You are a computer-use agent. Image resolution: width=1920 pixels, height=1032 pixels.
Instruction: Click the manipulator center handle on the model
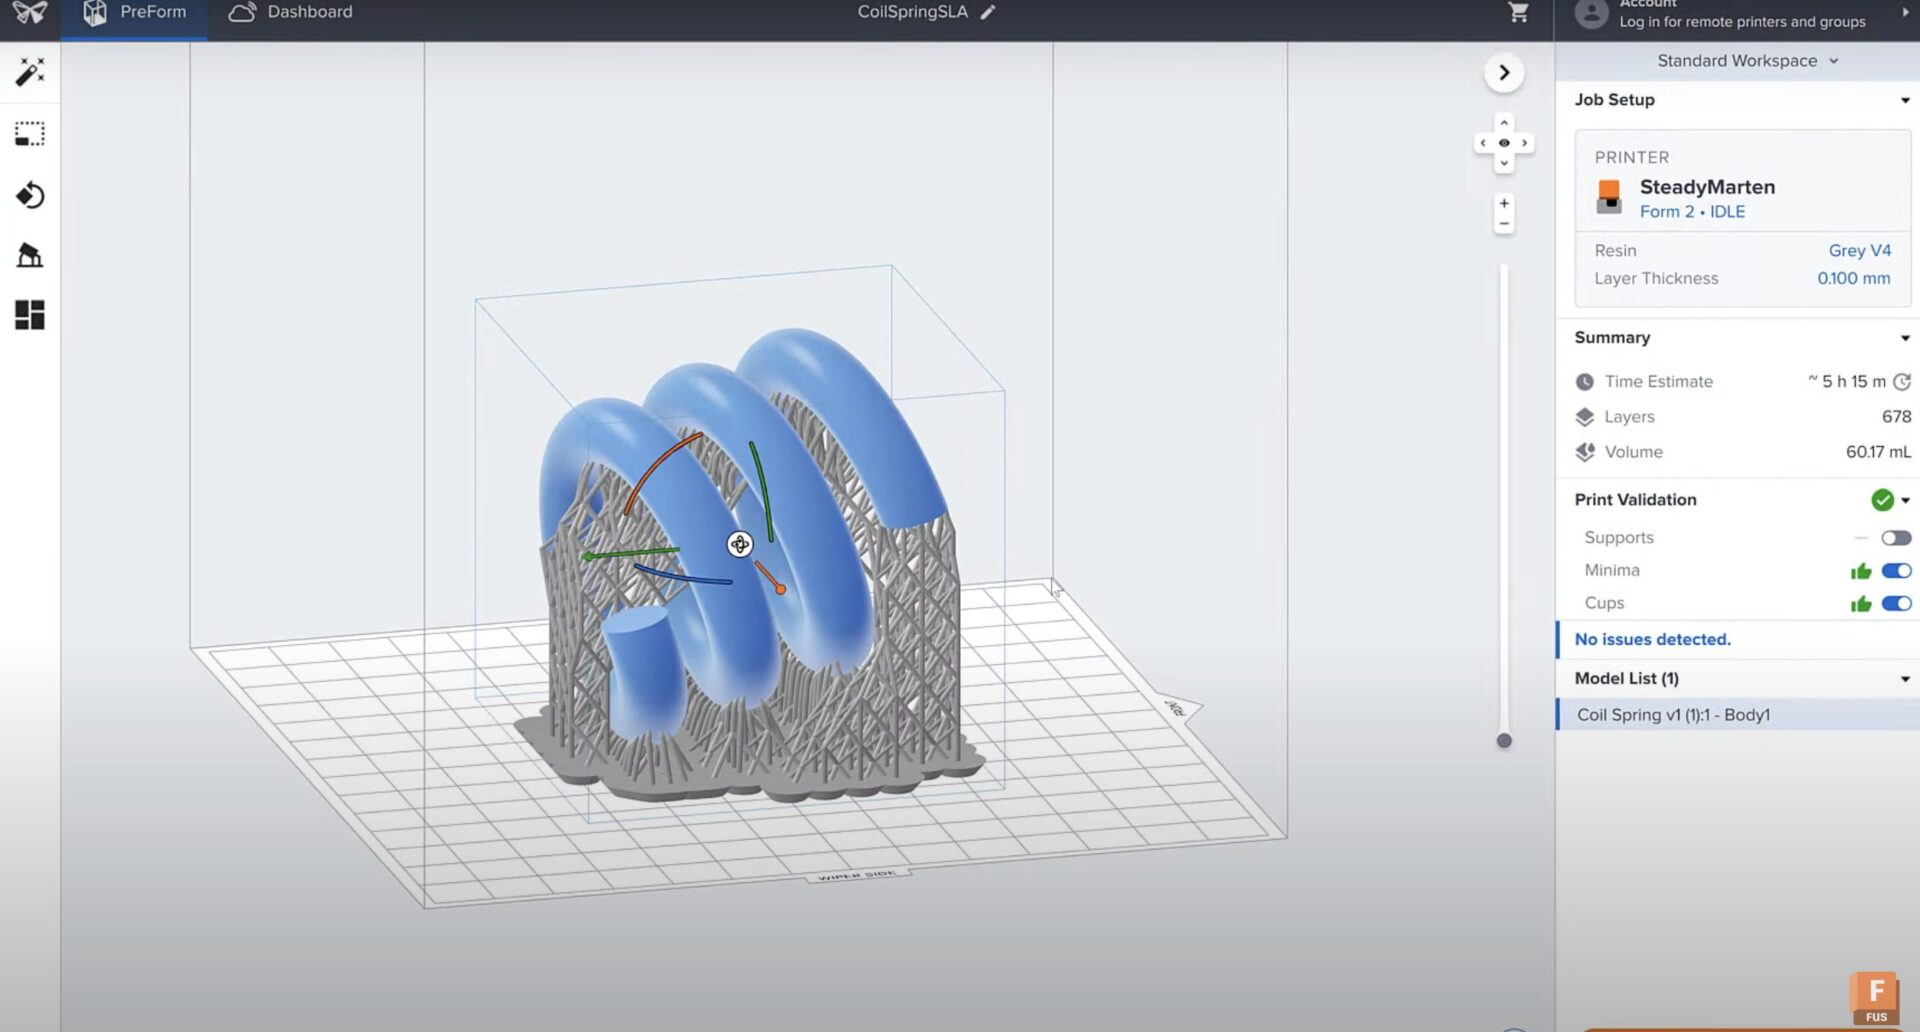pos(740,544)
